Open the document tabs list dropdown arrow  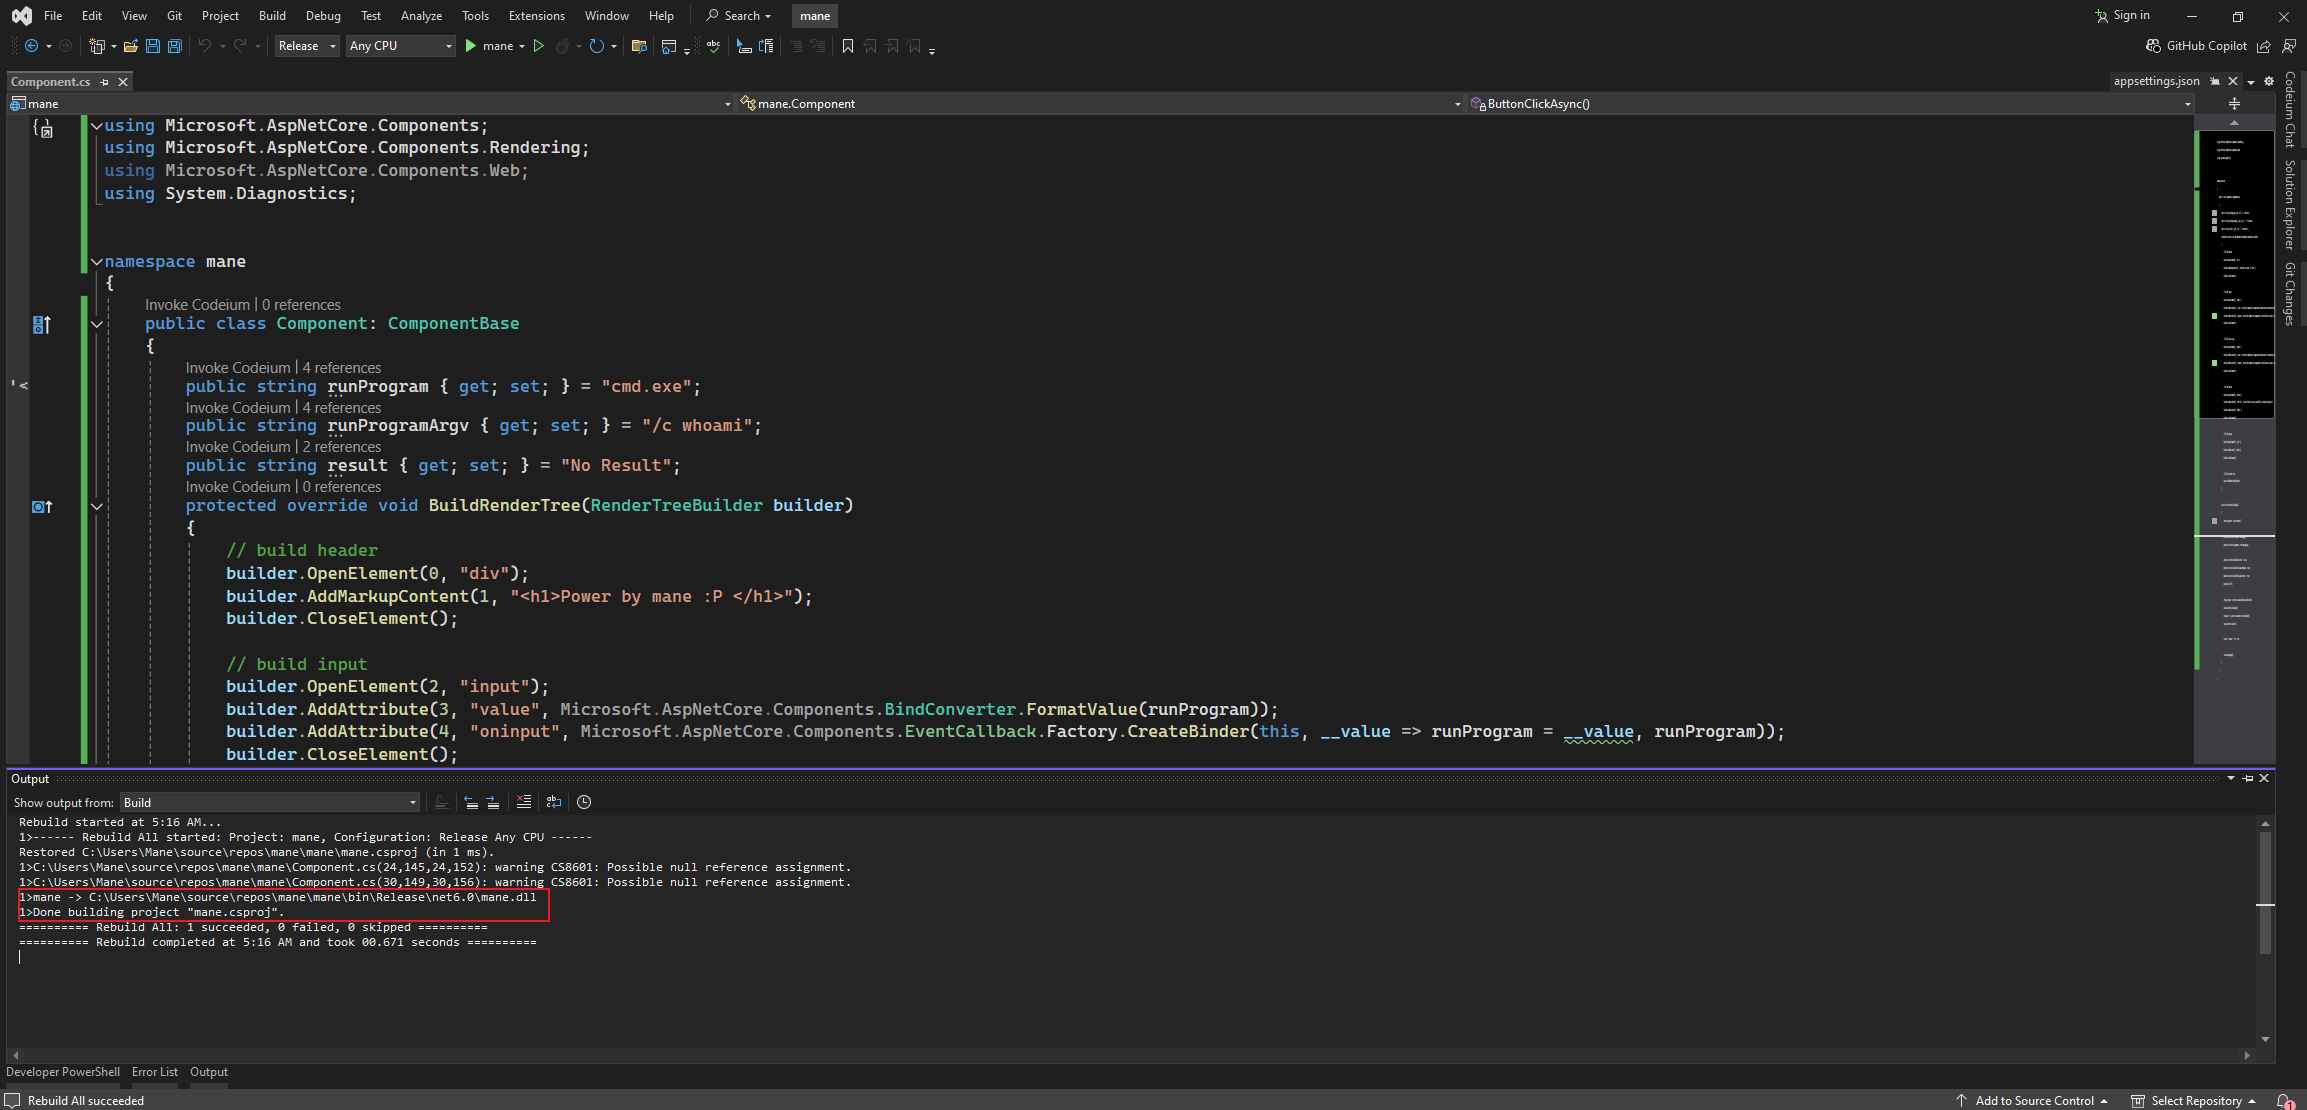pos(2251,82)
